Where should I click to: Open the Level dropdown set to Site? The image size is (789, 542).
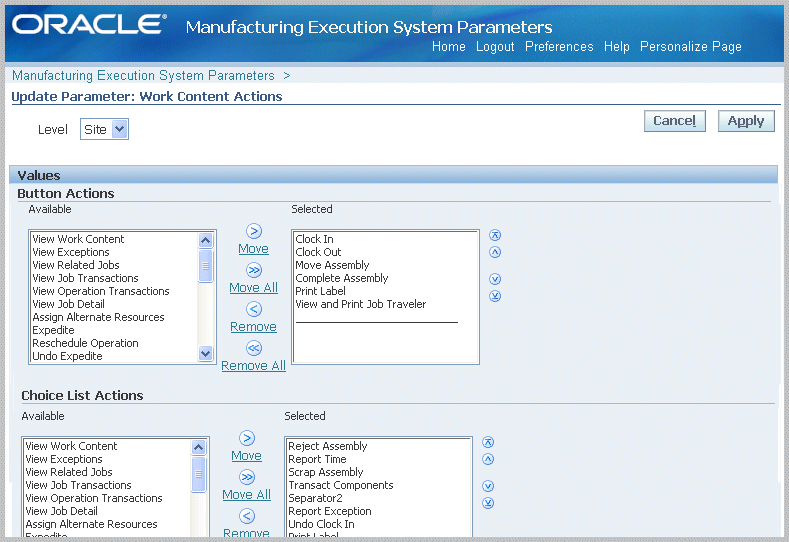[104, 129]
